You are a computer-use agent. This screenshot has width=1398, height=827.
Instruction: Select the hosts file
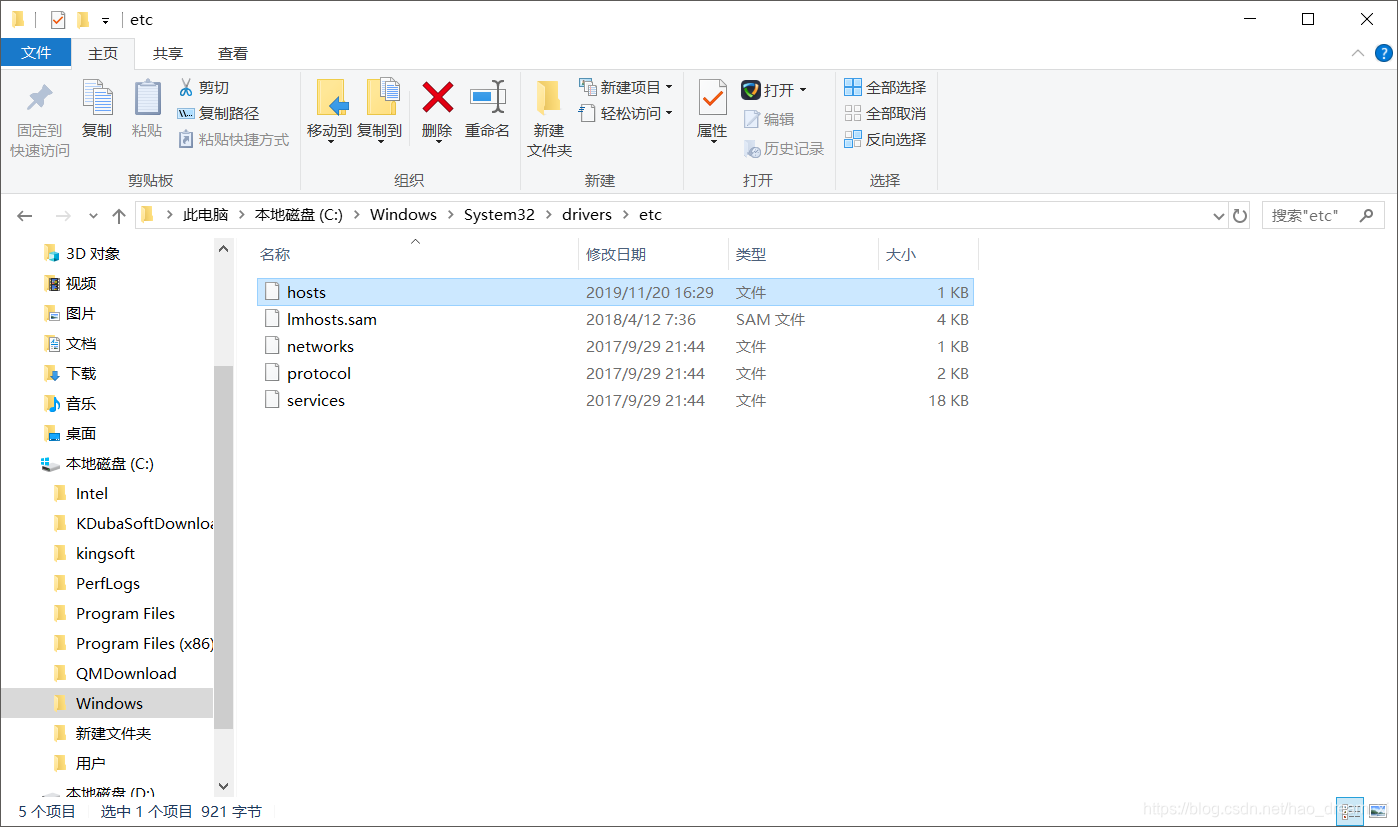click(615, 292)
